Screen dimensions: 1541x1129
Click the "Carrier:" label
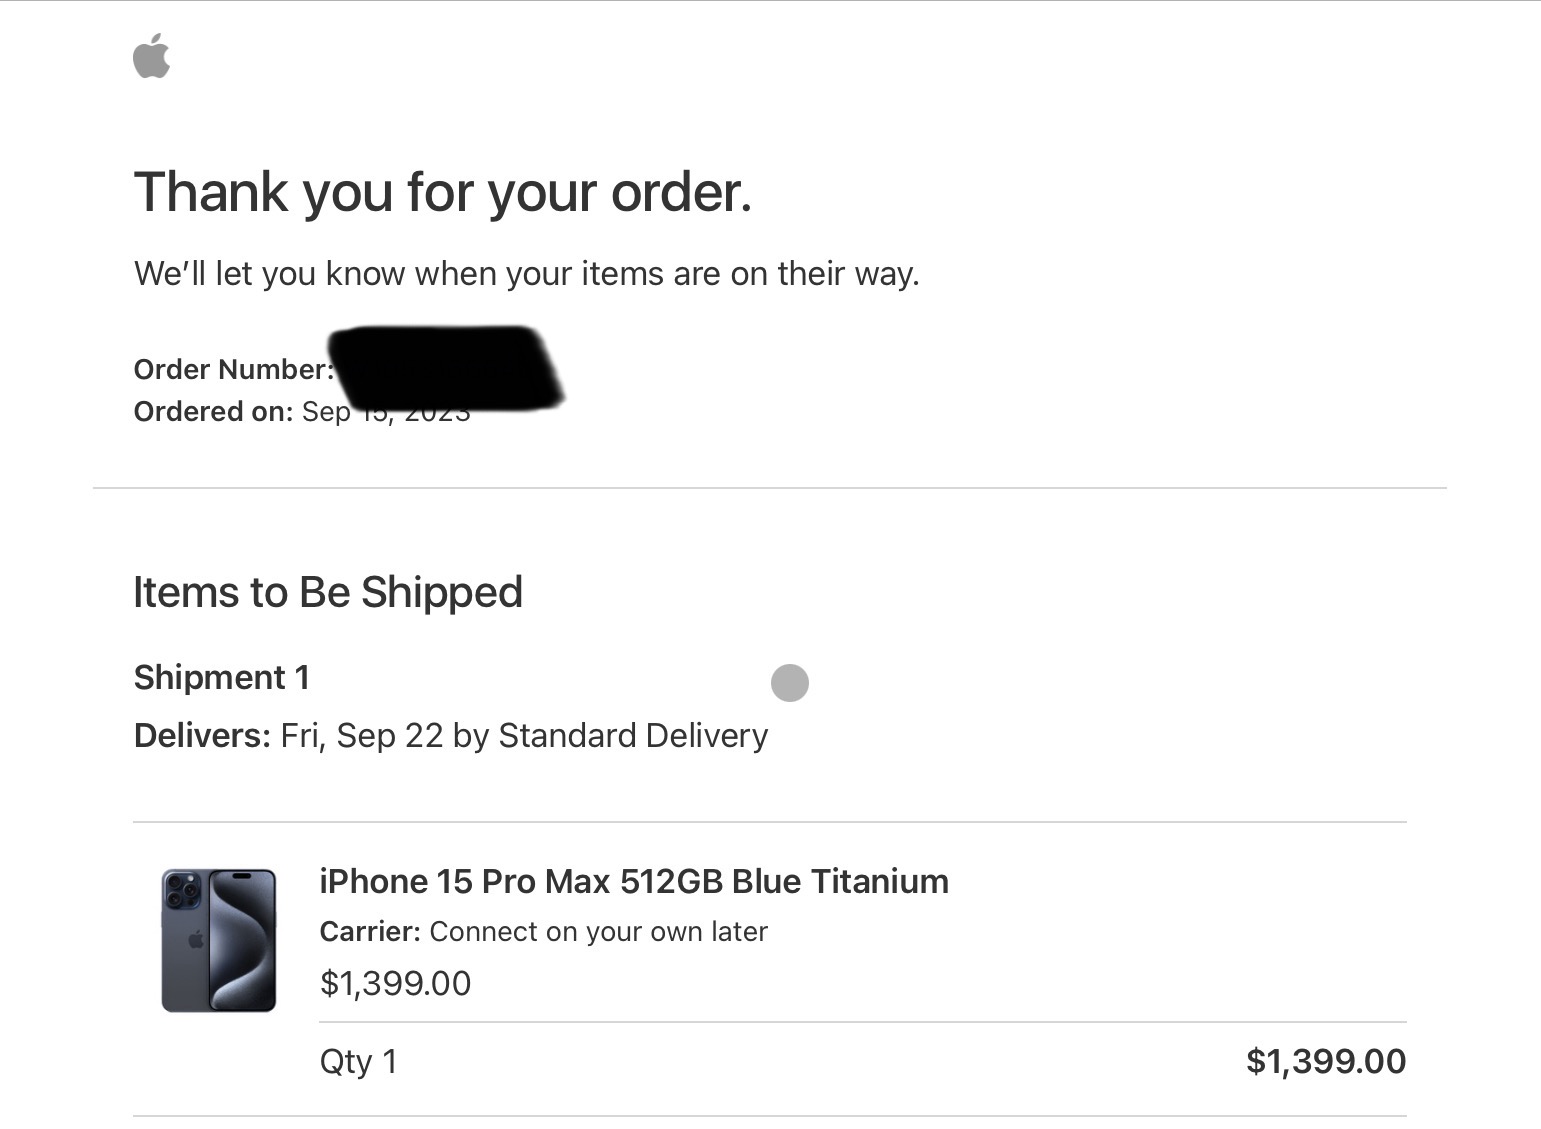coord(369,932)
